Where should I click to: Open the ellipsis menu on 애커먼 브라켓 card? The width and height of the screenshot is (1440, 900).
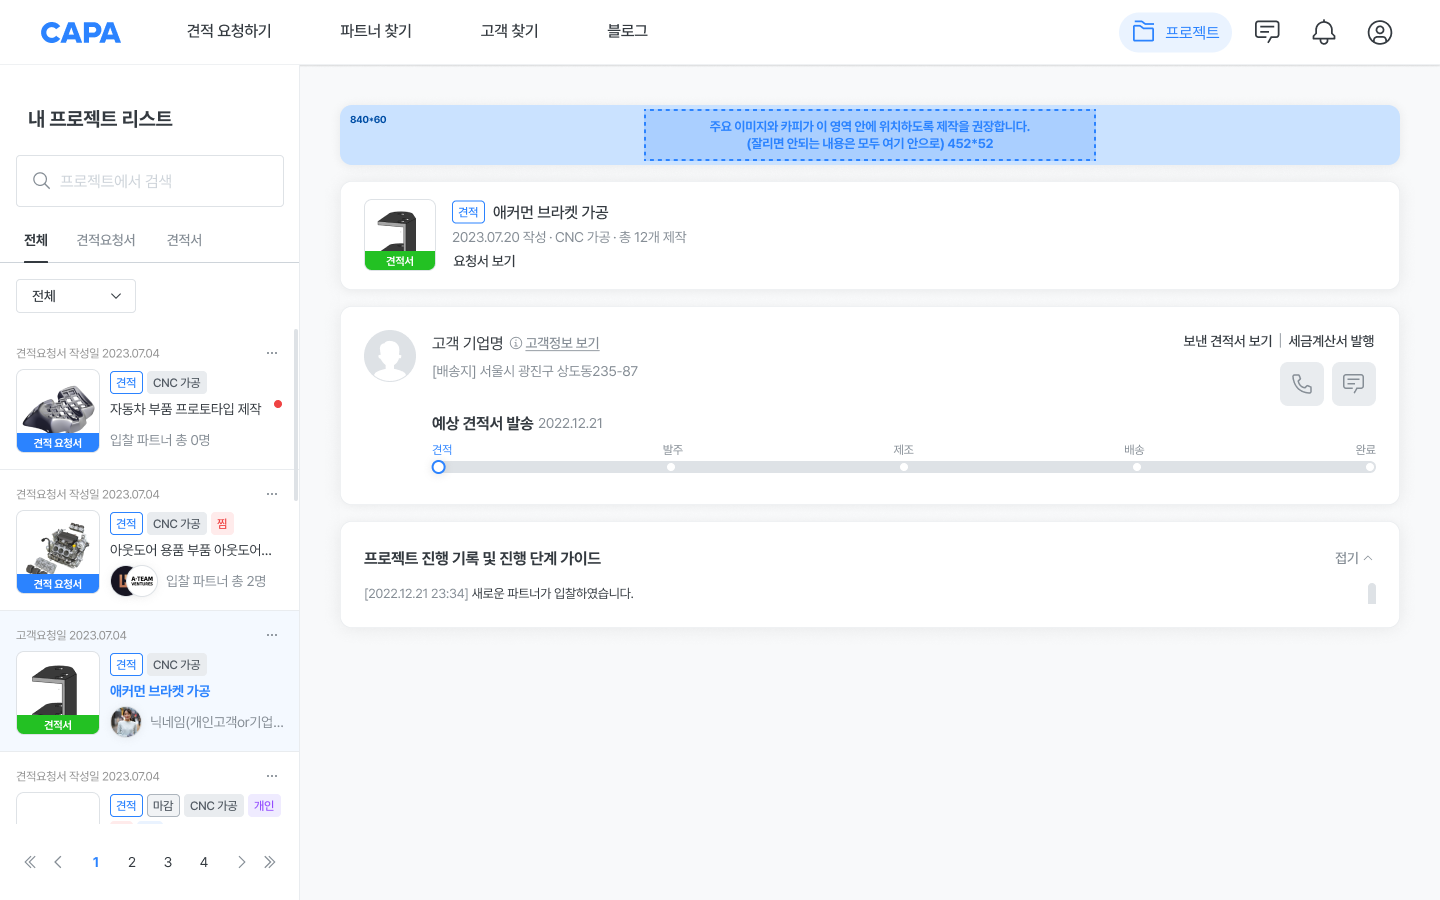click(271, 634)
